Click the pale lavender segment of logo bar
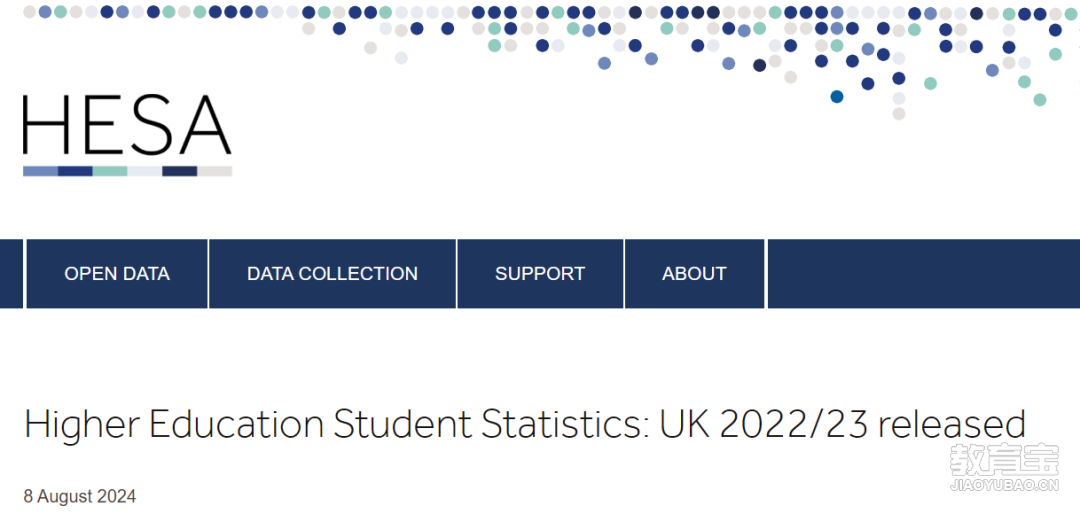The width and height of the screenshot is (1080, 514). 145,171
